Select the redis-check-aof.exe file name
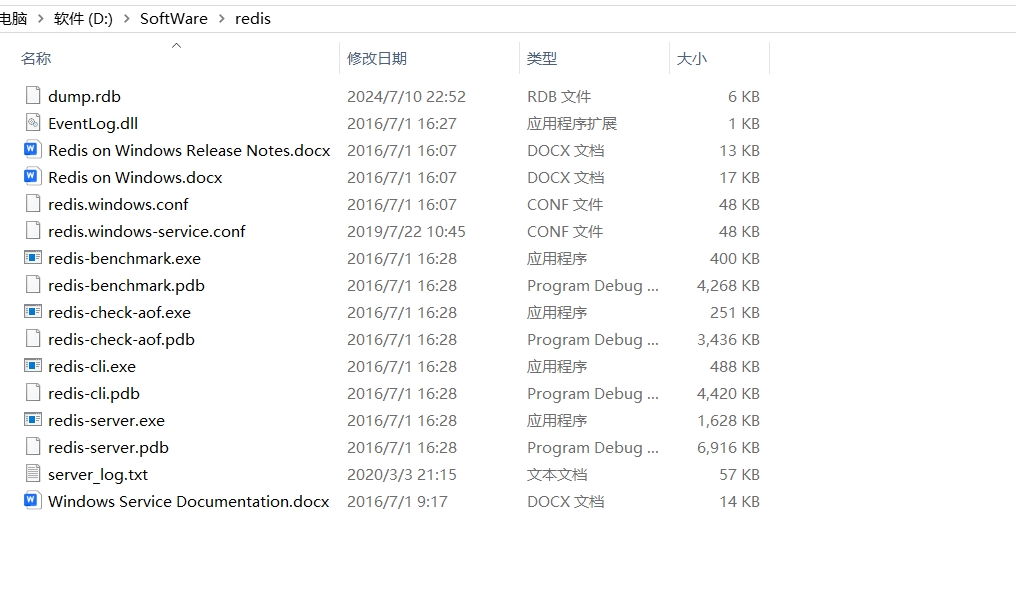Screen dimensions: 1016x615 (x=119, y=312)
